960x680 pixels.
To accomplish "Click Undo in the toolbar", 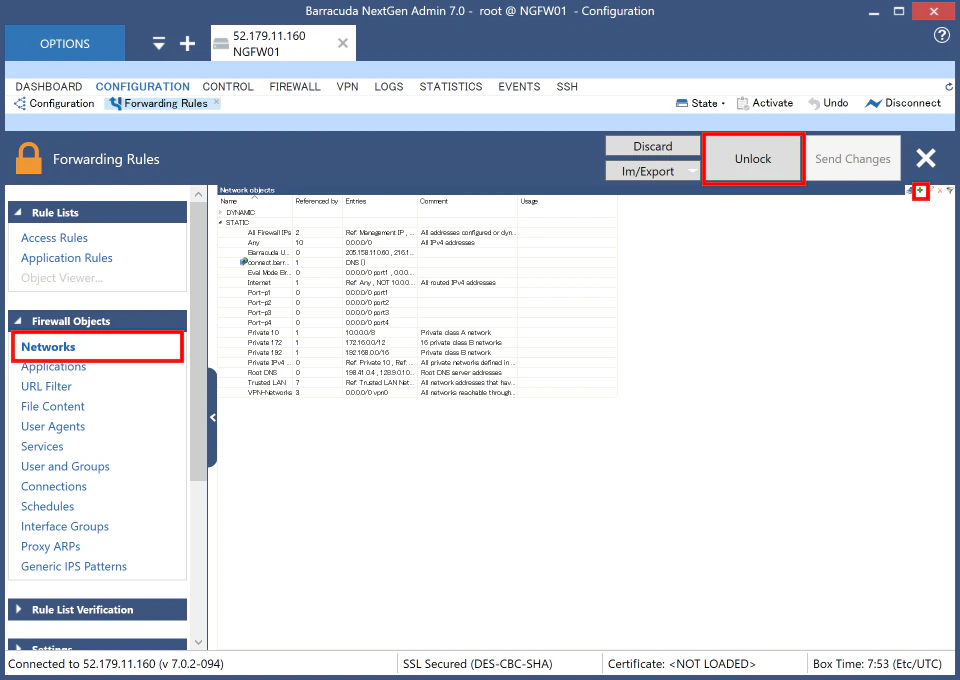I will [828, 103].
